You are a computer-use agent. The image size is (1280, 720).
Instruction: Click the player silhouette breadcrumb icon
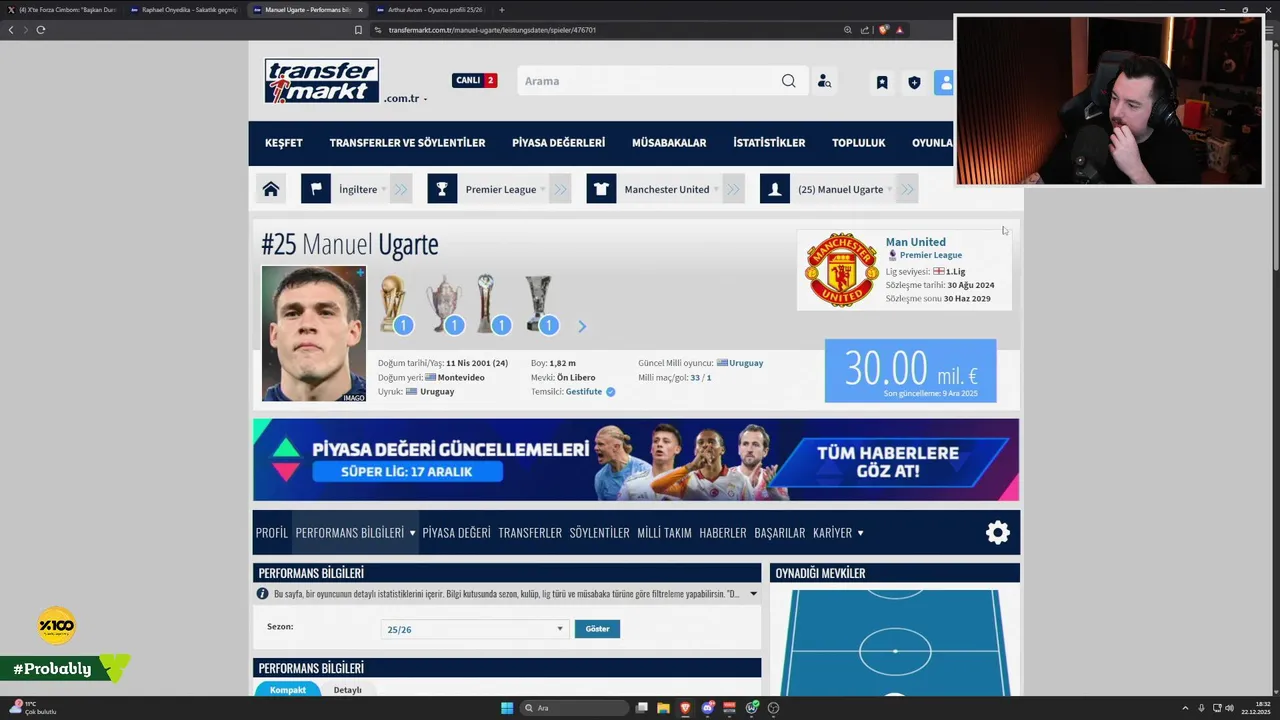[774, 189]
